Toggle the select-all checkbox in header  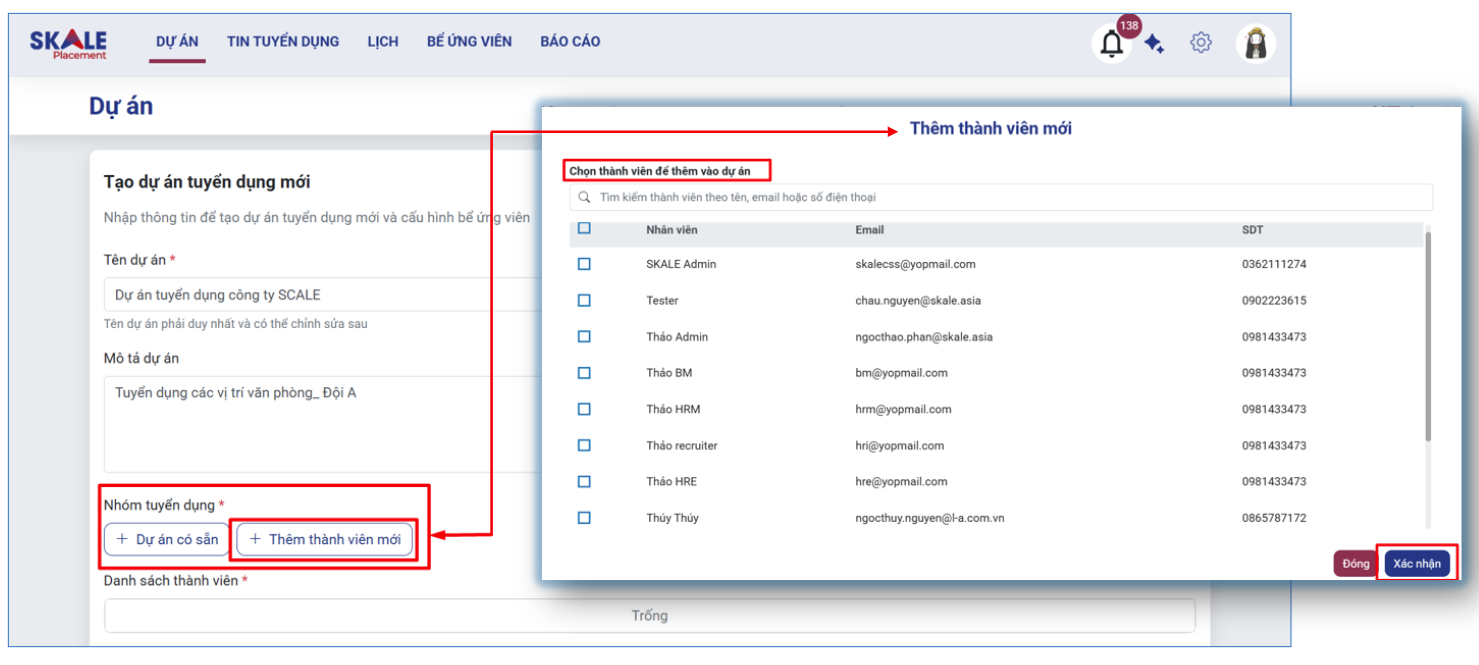tap(584, 228)
